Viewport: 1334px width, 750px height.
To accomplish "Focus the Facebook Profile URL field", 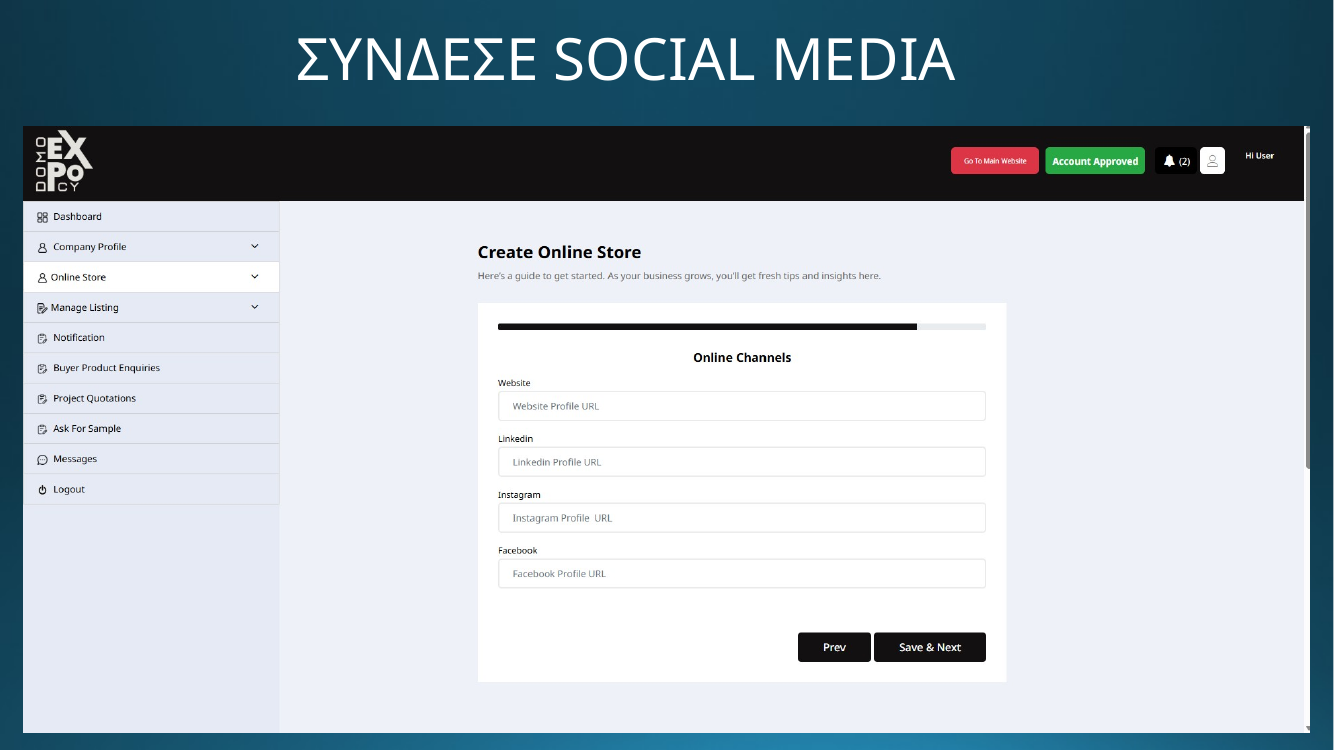I will [742, 574].
